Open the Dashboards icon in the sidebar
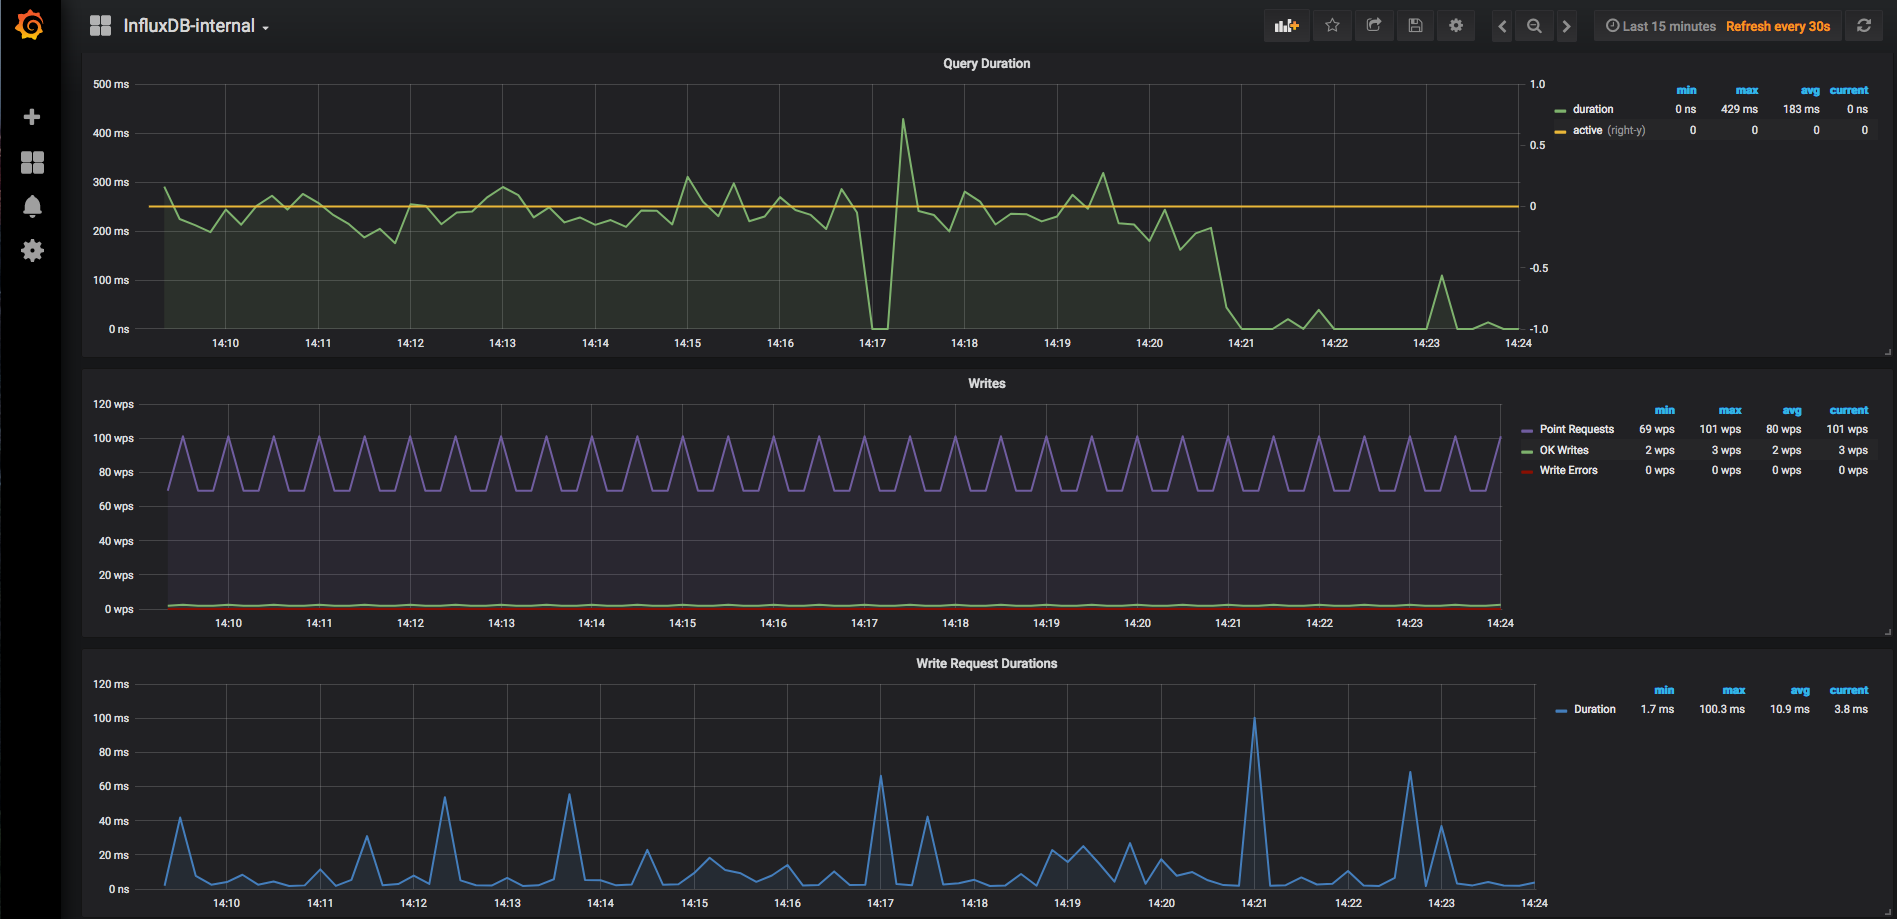The height and width of the screenshot is (919, 1897). (32, 162)
